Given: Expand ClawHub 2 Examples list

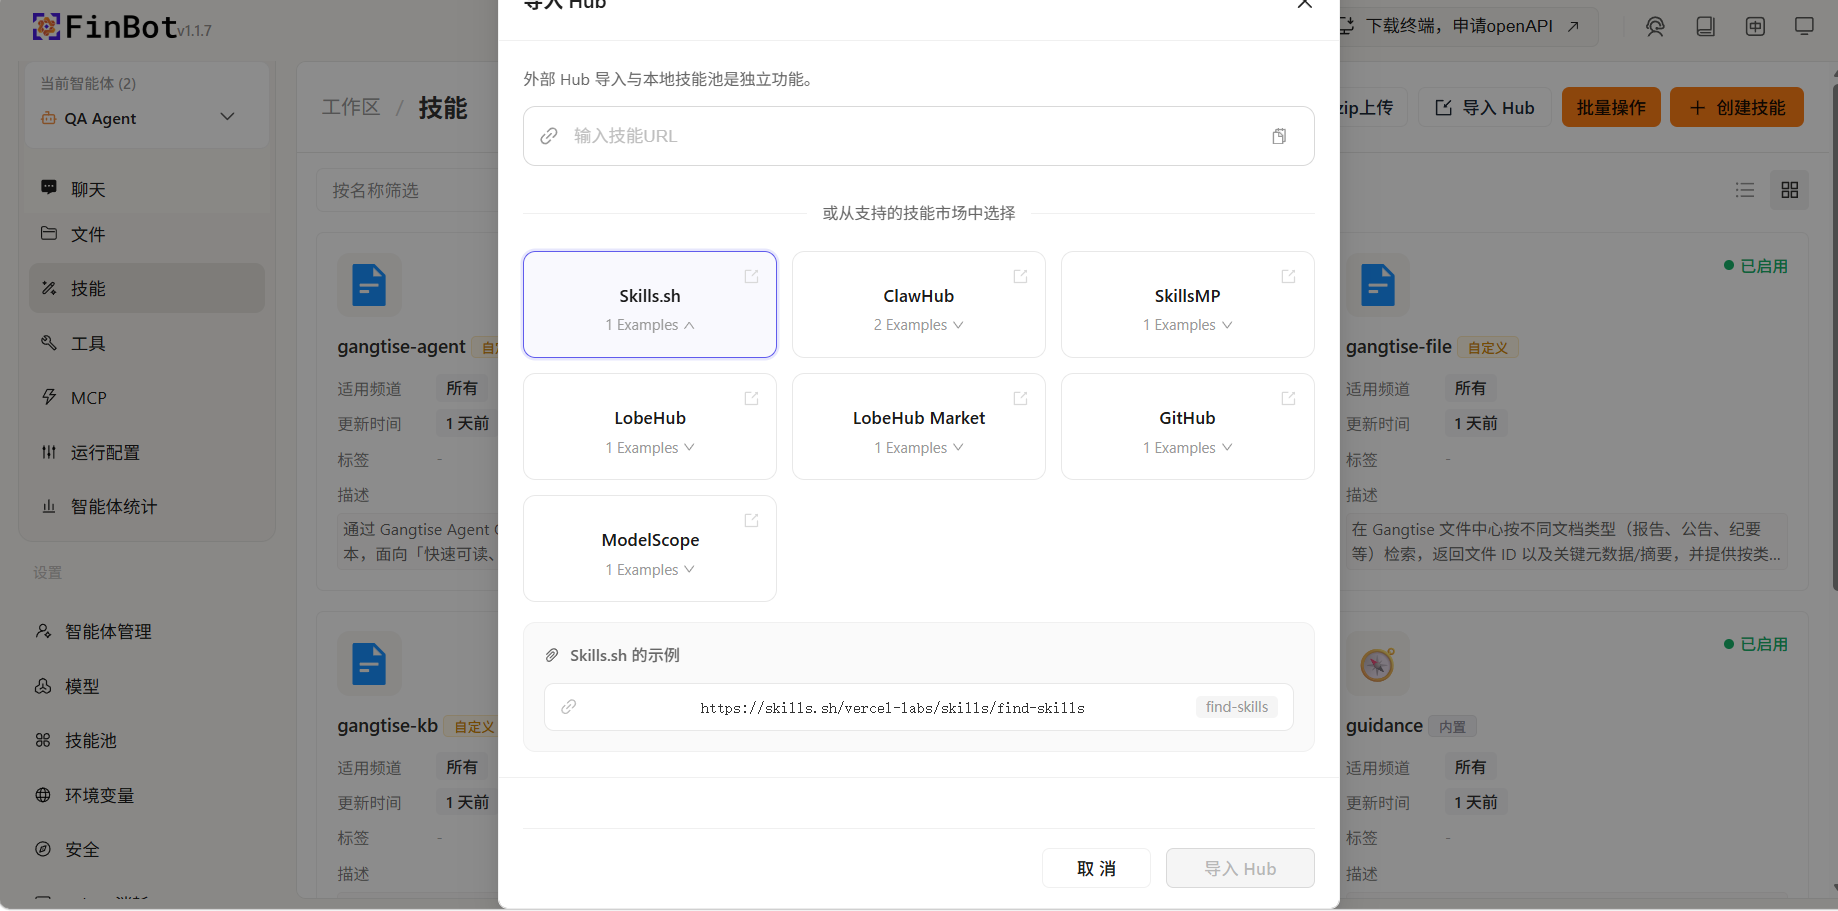Looking at the screenshot, I should [x=919, y=325].
